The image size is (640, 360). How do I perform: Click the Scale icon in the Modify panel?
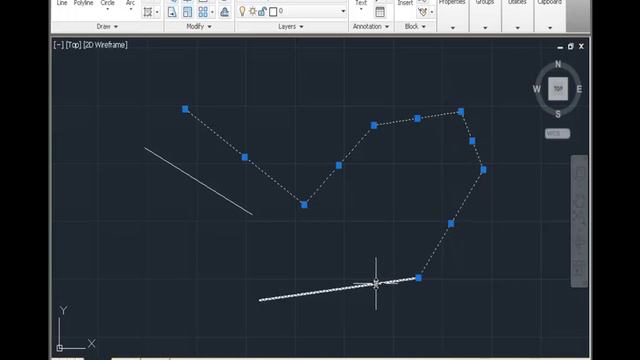pyautogui.click(x=187, y=12)
